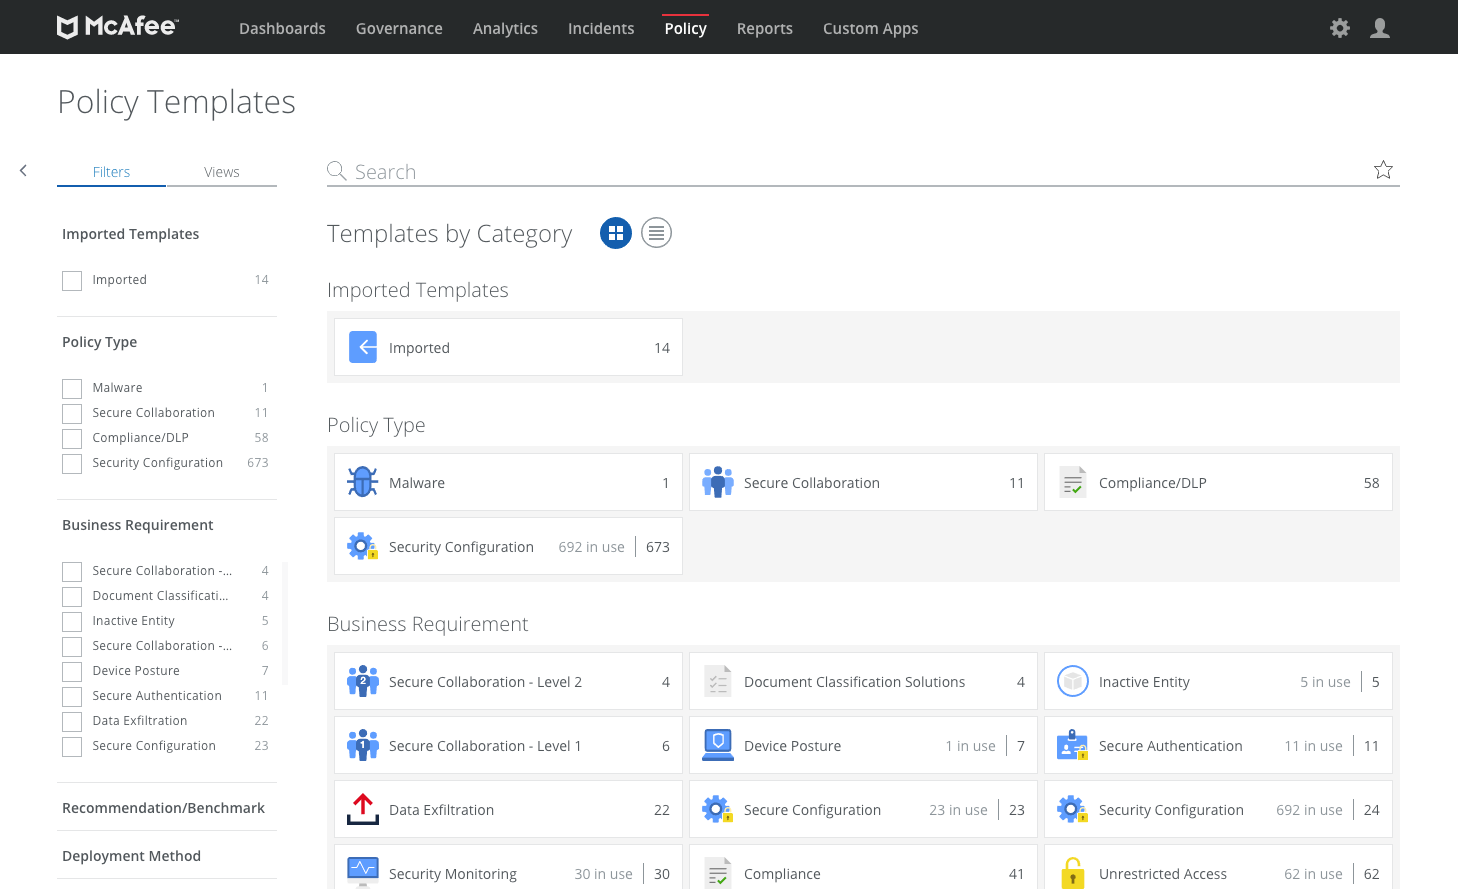This screenshot has width=1458, height=889.
Task: Click the settings gear icon
Action: 1340,28
